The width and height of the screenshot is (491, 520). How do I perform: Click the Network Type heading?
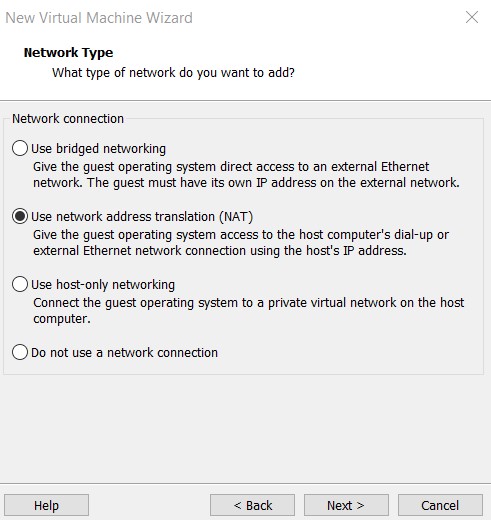click(68, 53)
